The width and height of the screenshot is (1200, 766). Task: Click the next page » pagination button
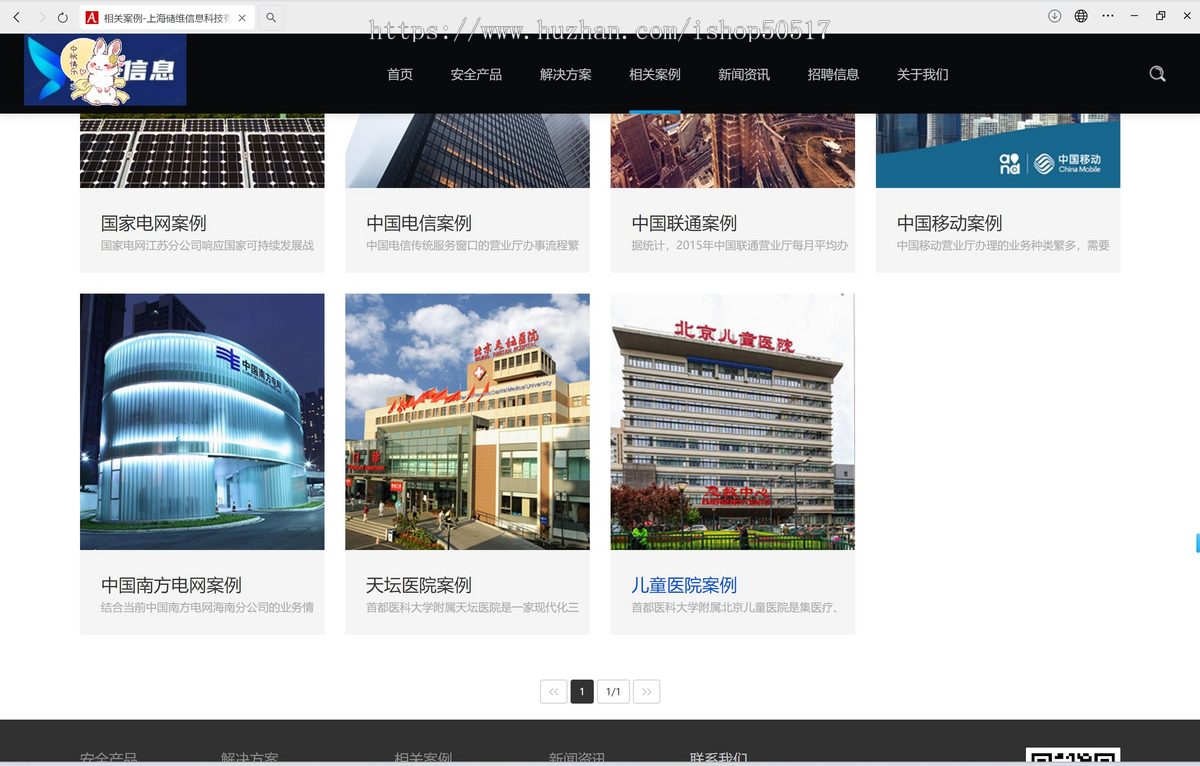coord(646,691)
